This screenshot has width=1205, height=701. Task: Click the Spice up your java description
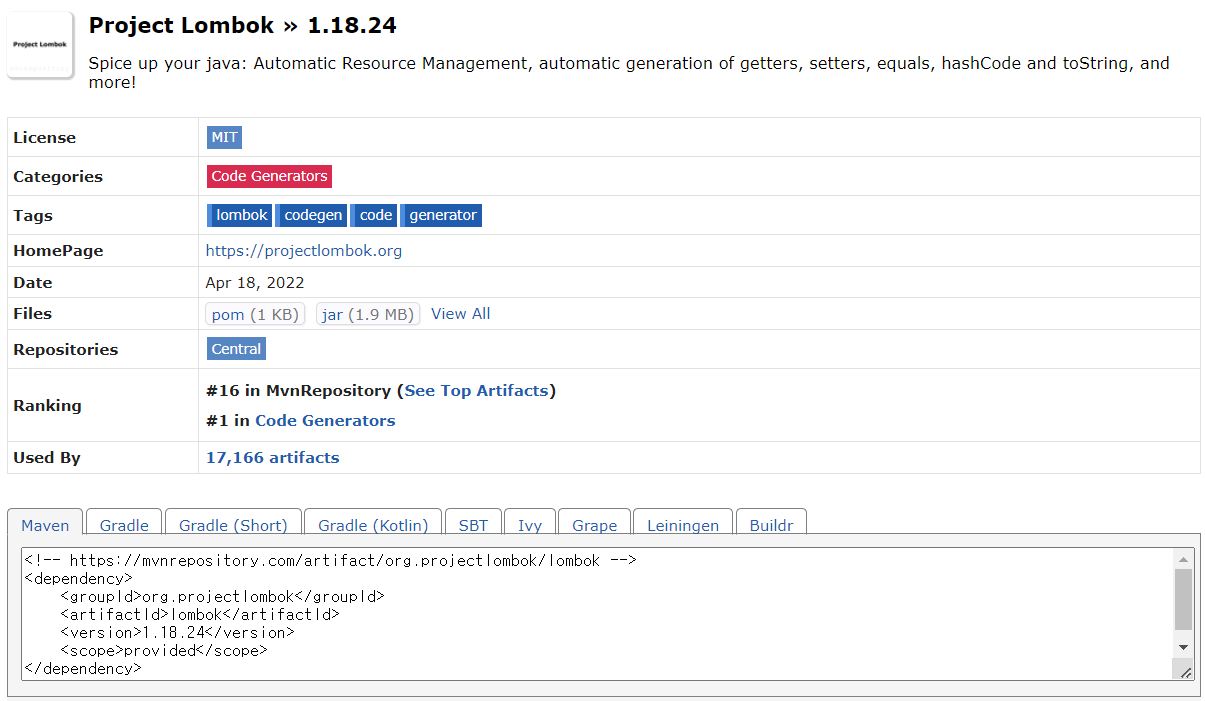tap(629, 73)
